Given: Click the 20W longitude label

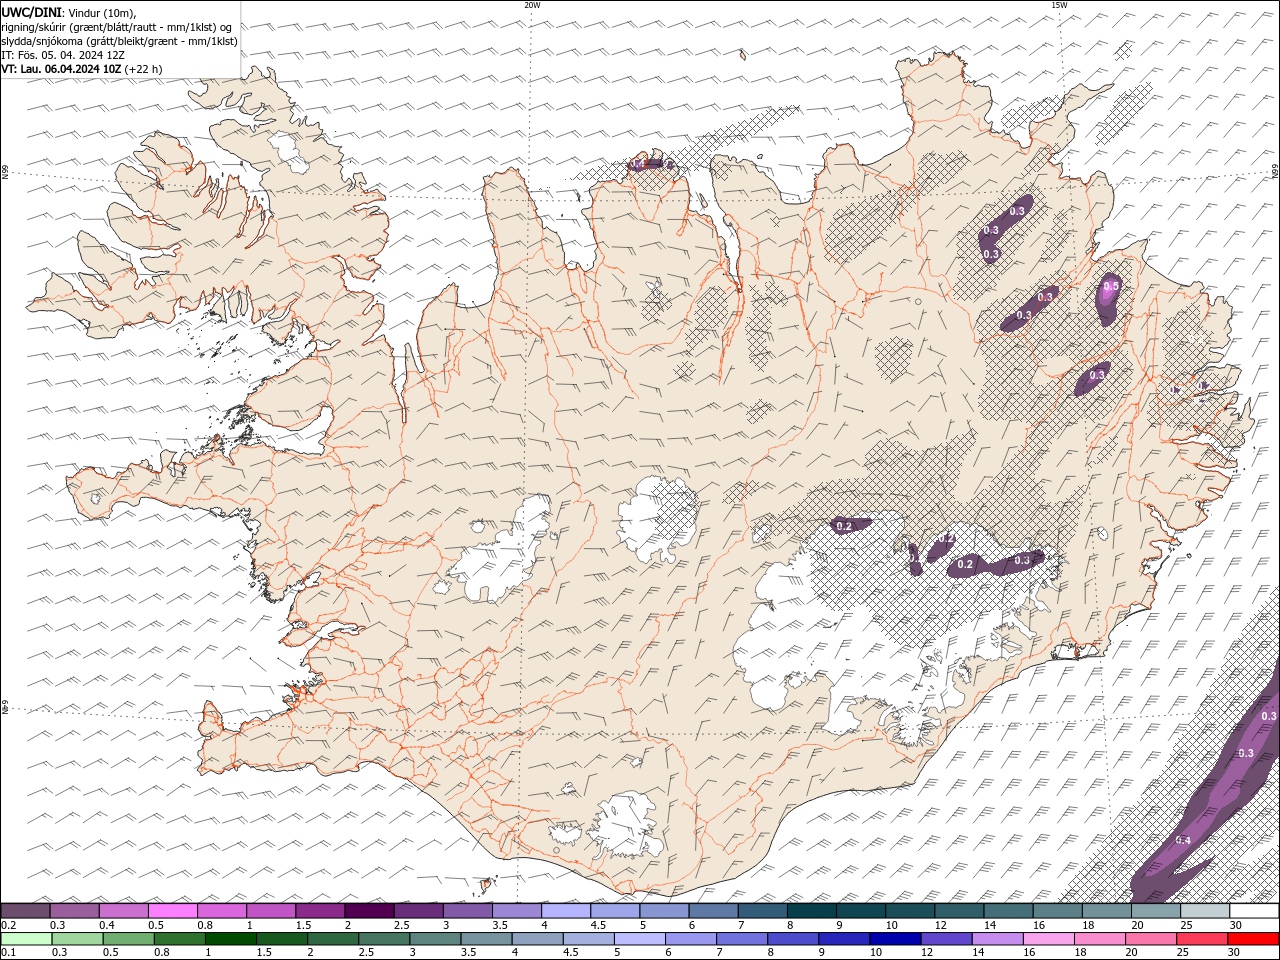Looking at the screenshot, I should tap(532, 5).
